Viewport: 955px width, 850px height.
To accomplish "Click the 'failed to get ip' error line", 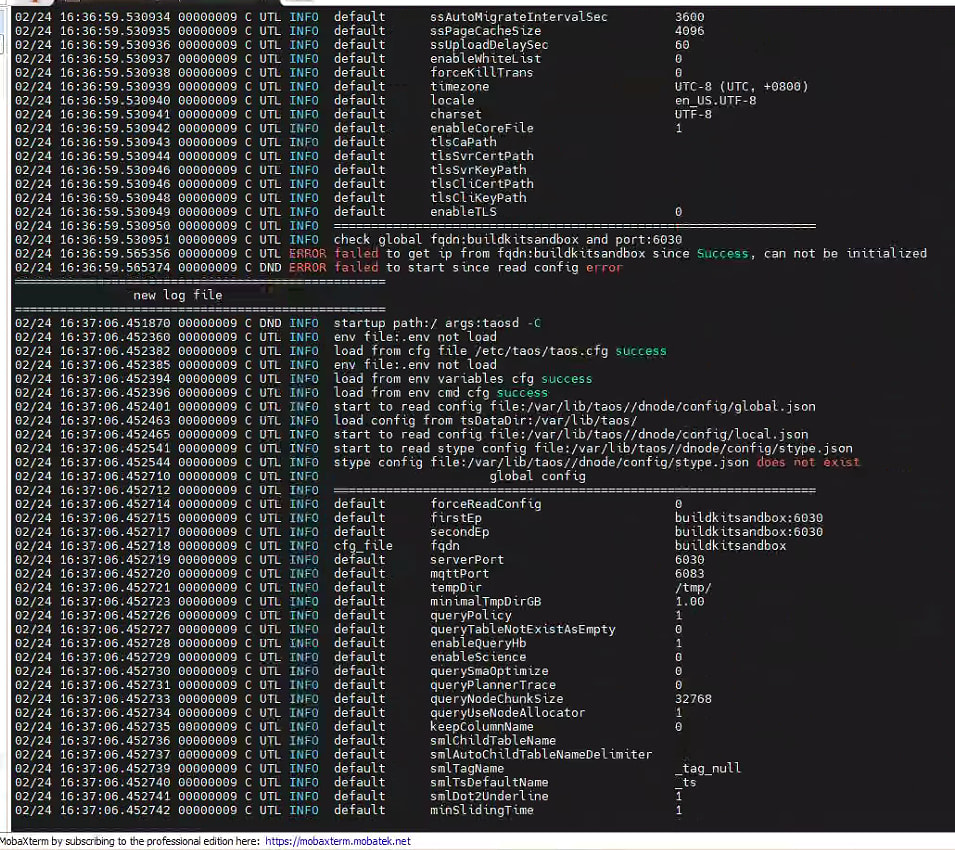I will tap(630, 253).
